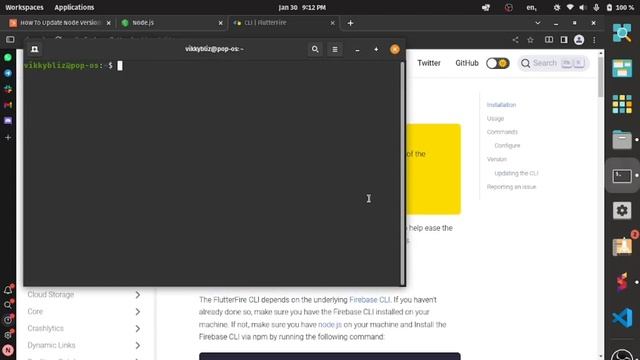Open Gmail in the browser sidebar
This screenshot has width=640, height=360.
(8, 105)
